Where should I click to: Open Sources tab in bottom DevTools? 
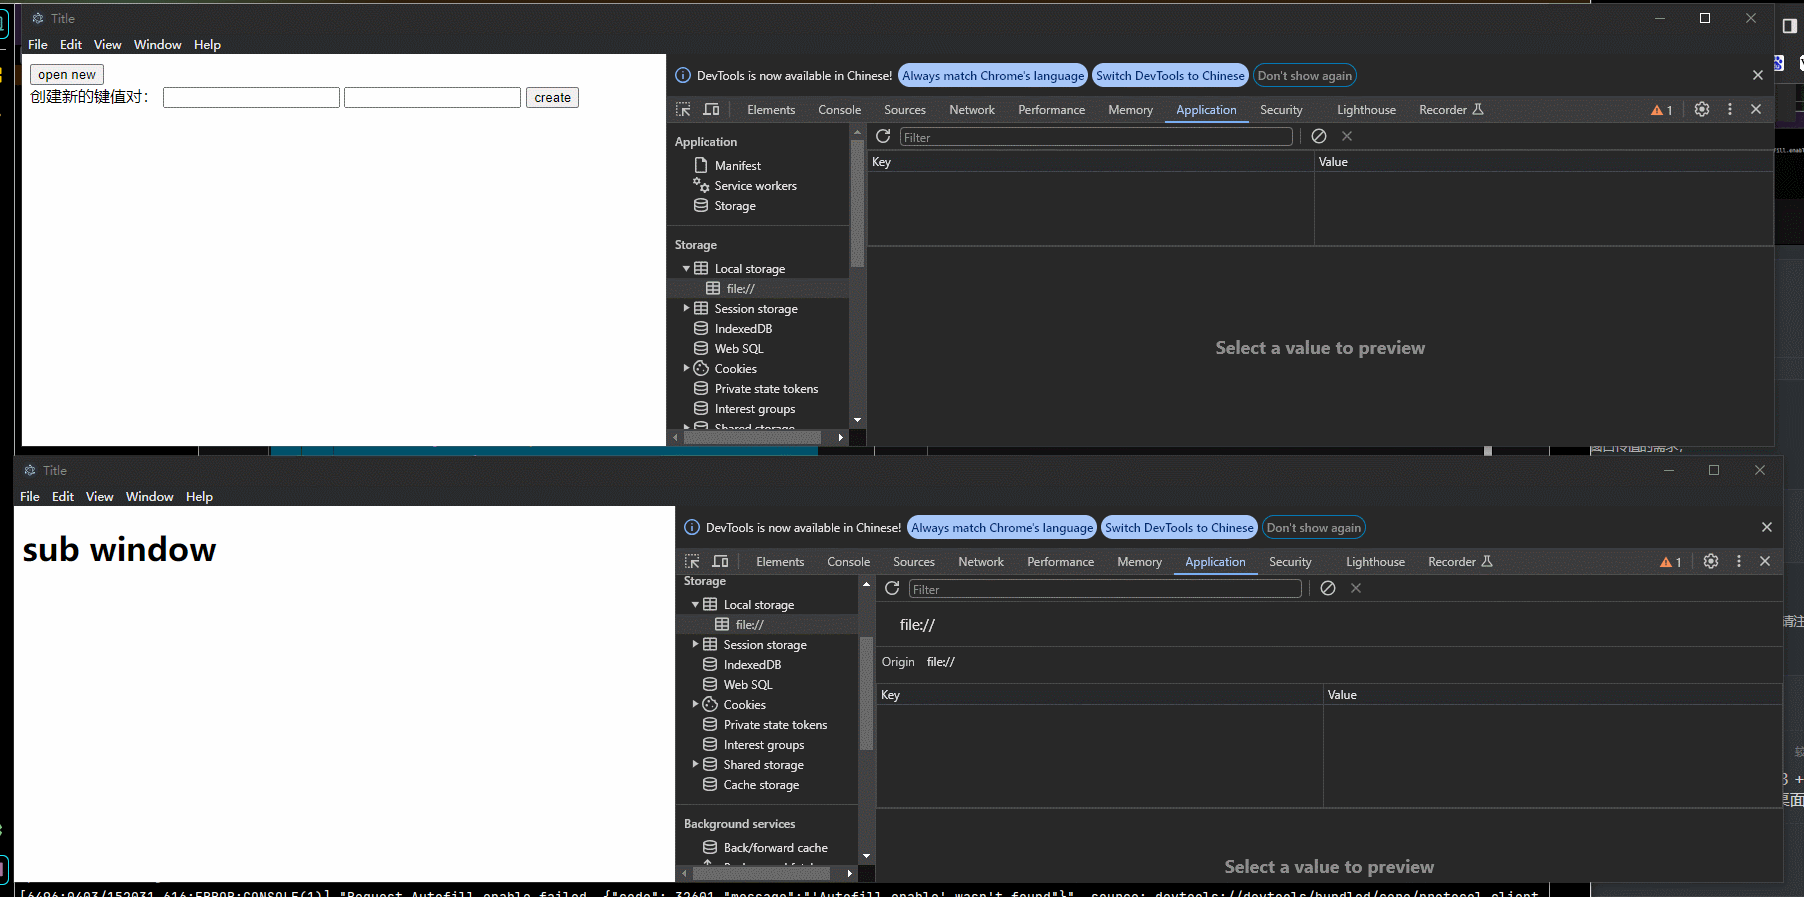pyautogui.click(x=914, y=562)
